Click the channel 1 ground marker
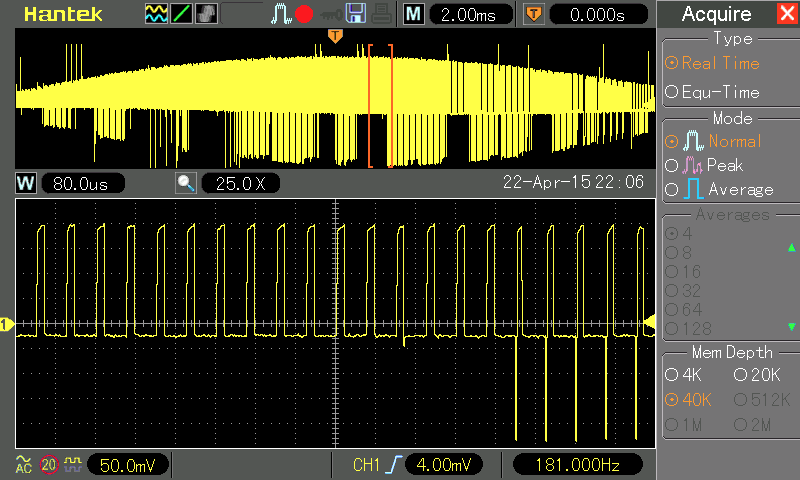This screenshot has width=800, height=480. (7, 324)
